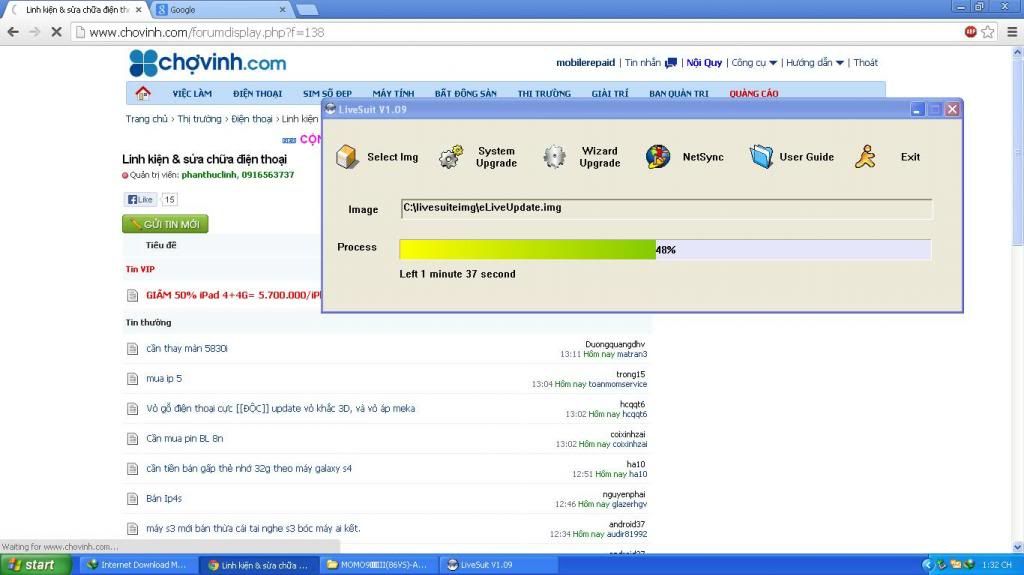1024x575 pixels.
Task: Click the LiveSuit progress bar at 48%
Action: click(665, 250)
